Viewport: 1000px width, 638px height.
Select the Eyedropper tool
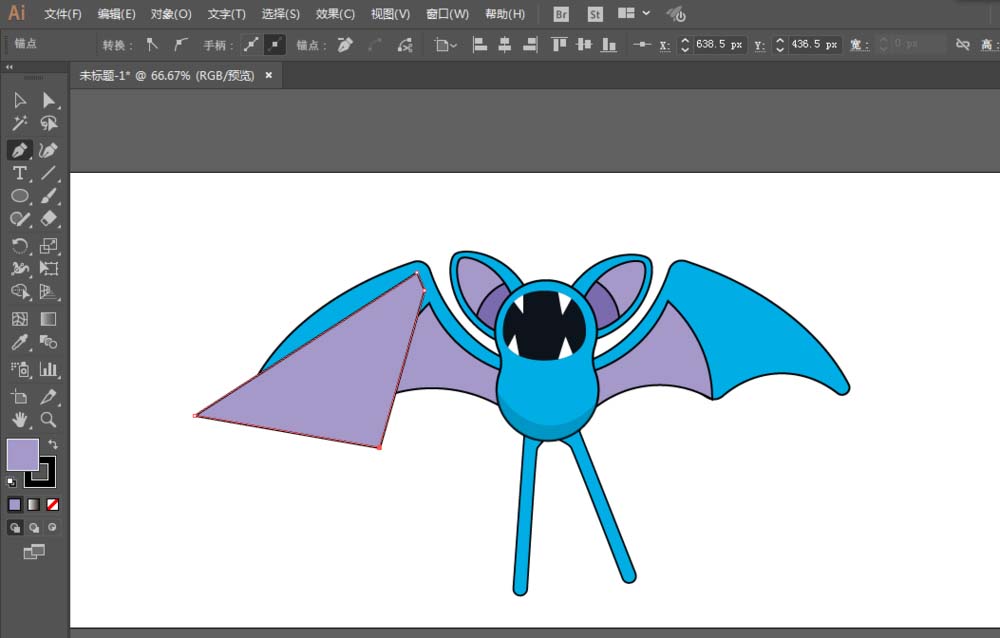click(20, 343)
